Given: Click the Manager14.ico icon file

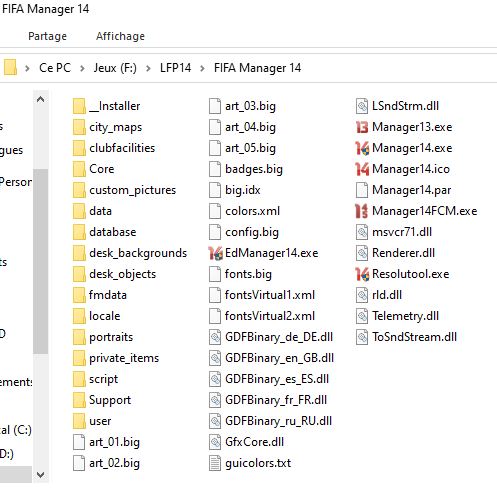Looking at the screenshot, I should click(362, 169).
